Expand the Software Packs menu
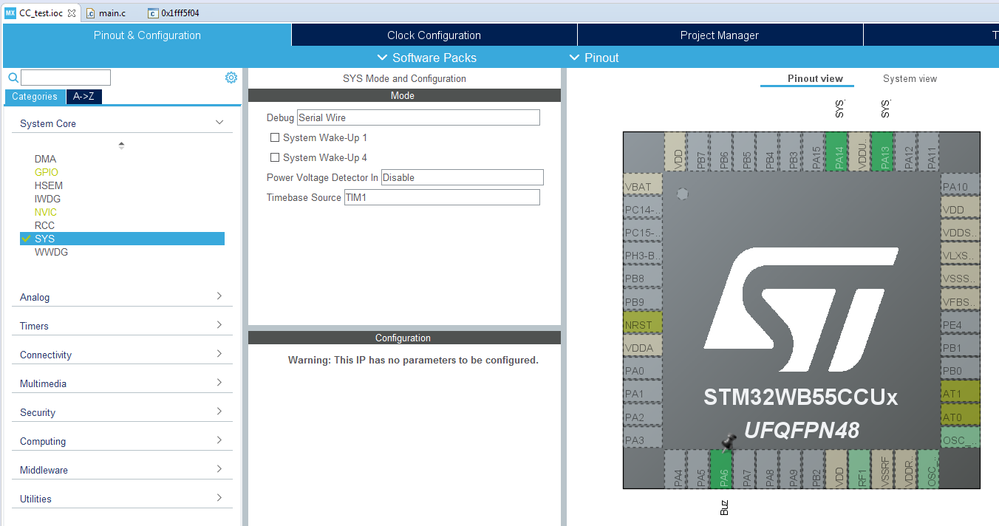 pos(427,57)
